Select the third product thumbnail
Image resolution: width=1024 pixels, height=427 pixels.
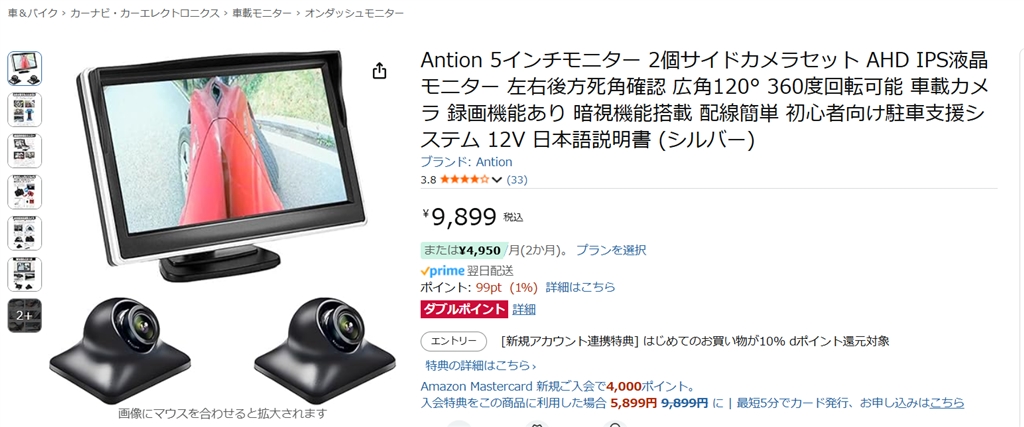[x=25, y=151]
